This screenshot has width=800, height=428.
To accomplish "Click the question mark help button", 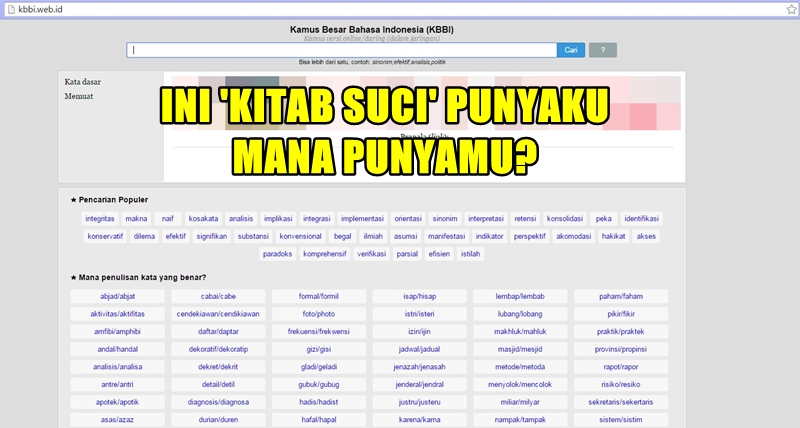I will click(603, 49).
